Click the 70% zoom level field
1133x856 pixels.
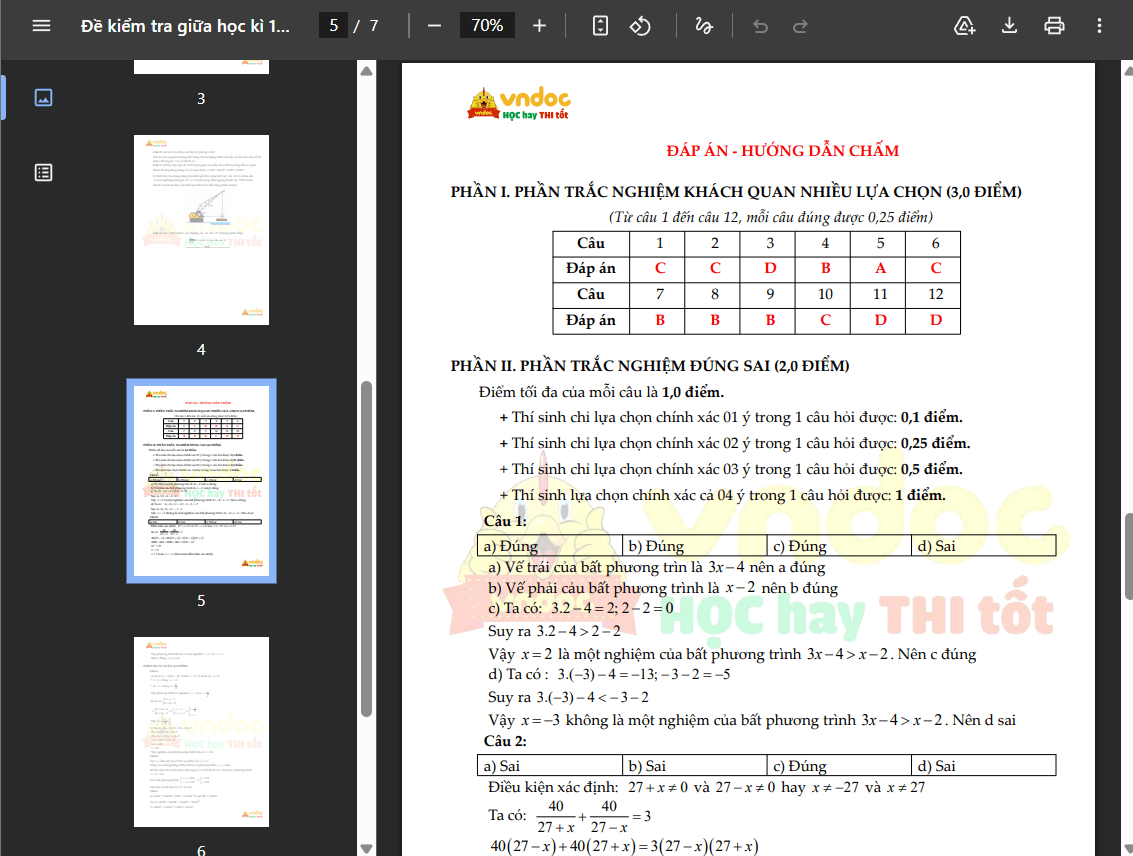click(x=487, y=26)
